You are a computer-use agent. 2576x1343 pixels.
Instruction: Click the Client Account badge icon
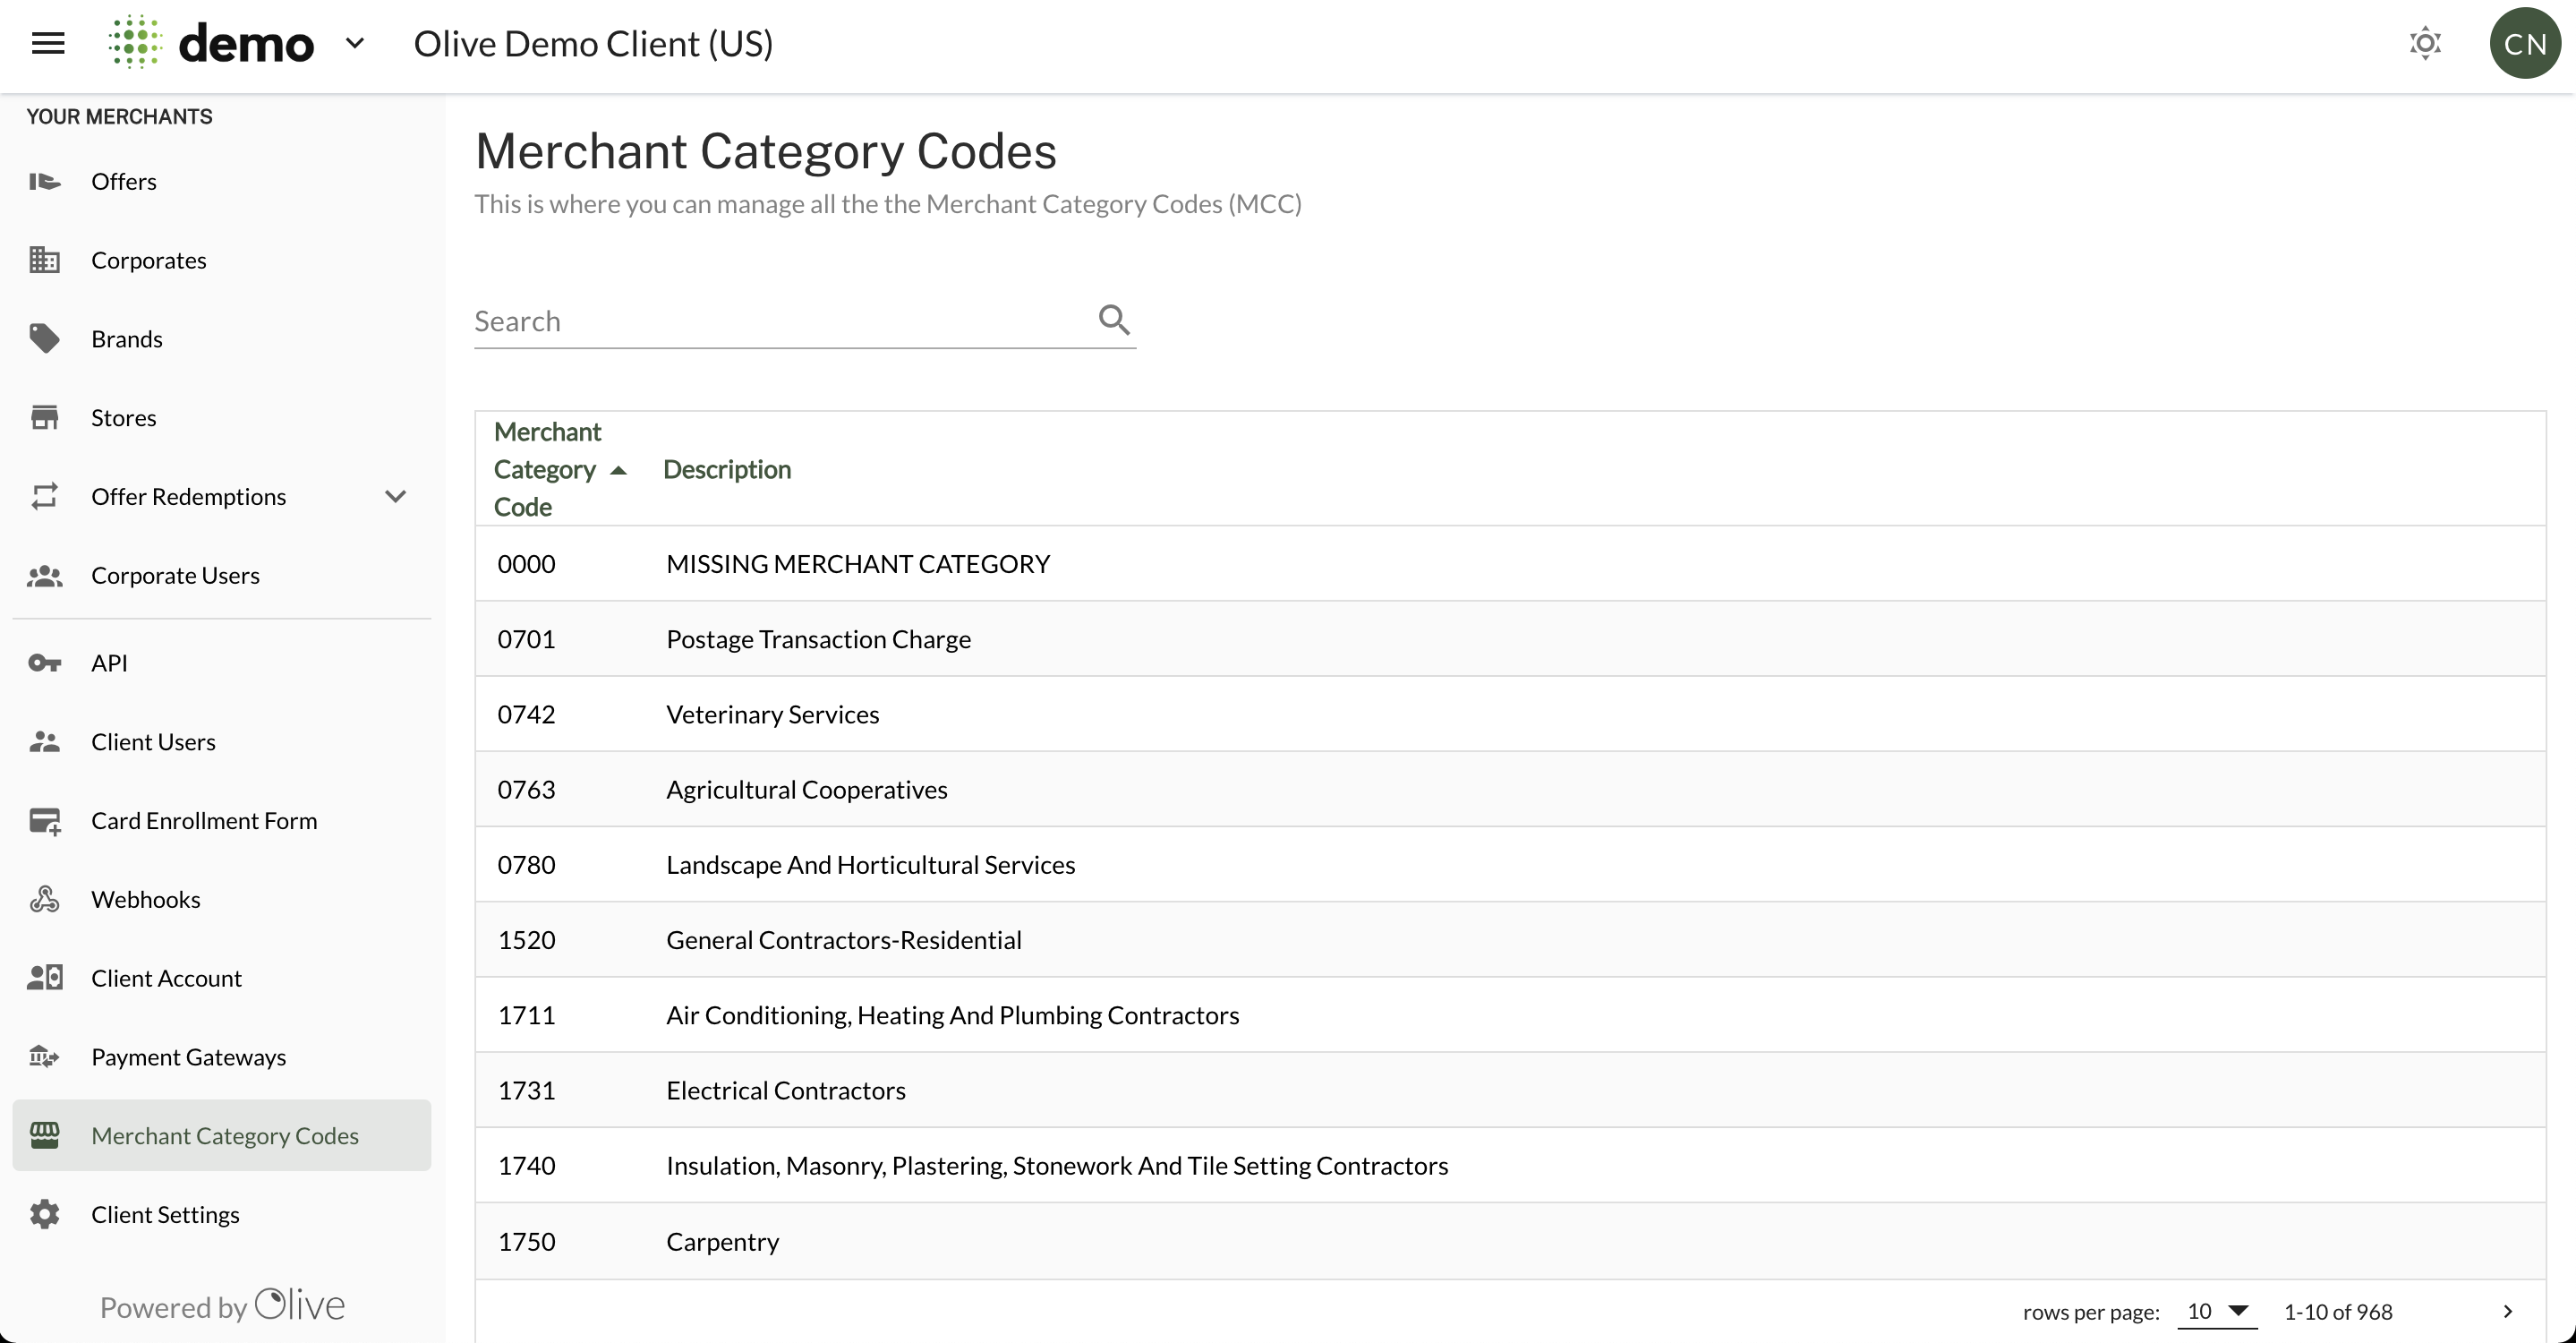[x=44, y=978]
